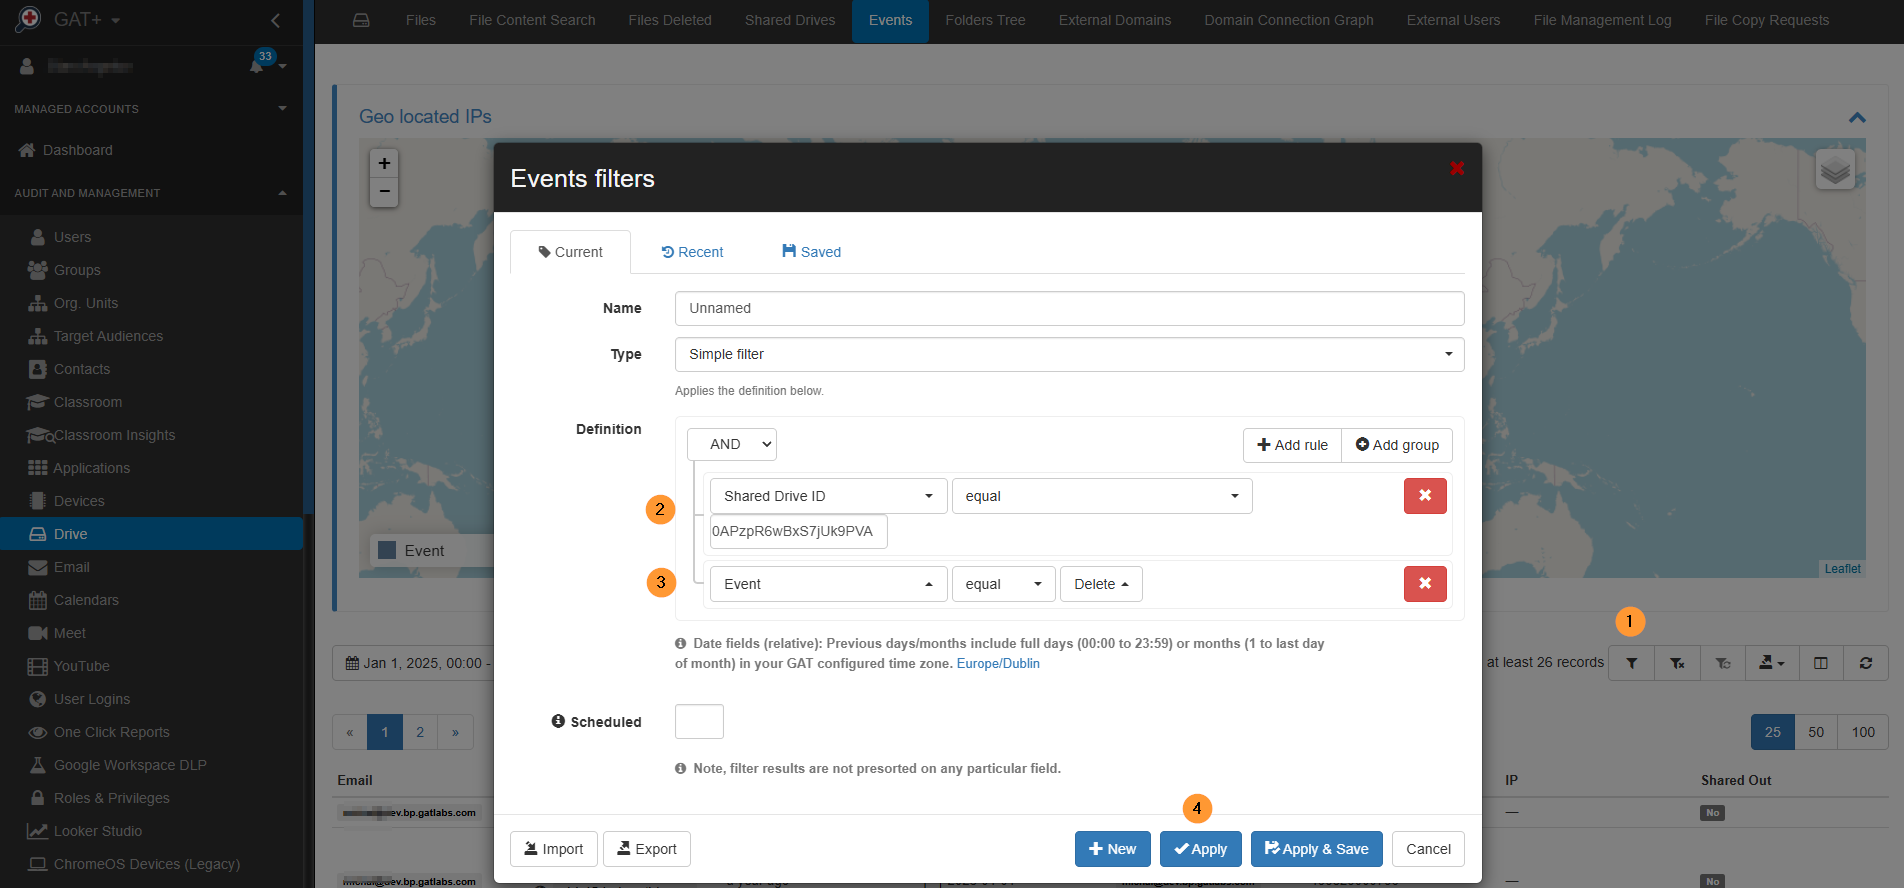The height and width of the screenshot is (888, 1904).
Task: Click the Name input field
Action: point(1068,308)
